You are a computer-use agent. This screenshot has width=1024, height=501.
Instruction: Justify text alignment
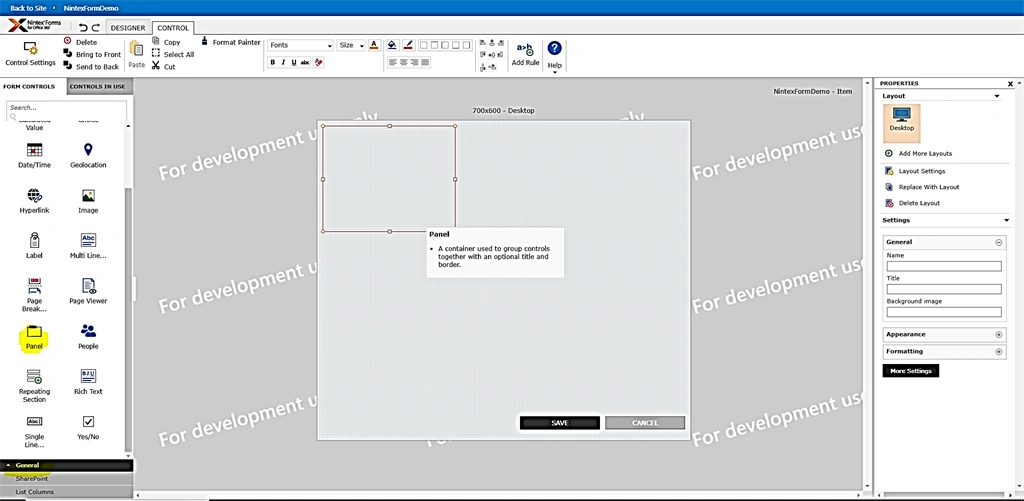point(425,62)
